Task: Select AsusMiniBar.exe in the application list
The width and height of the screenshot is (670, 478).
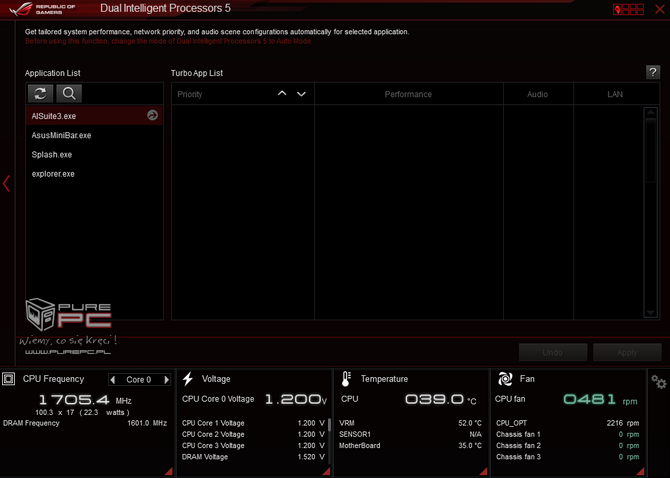Action: coord(94,135)
